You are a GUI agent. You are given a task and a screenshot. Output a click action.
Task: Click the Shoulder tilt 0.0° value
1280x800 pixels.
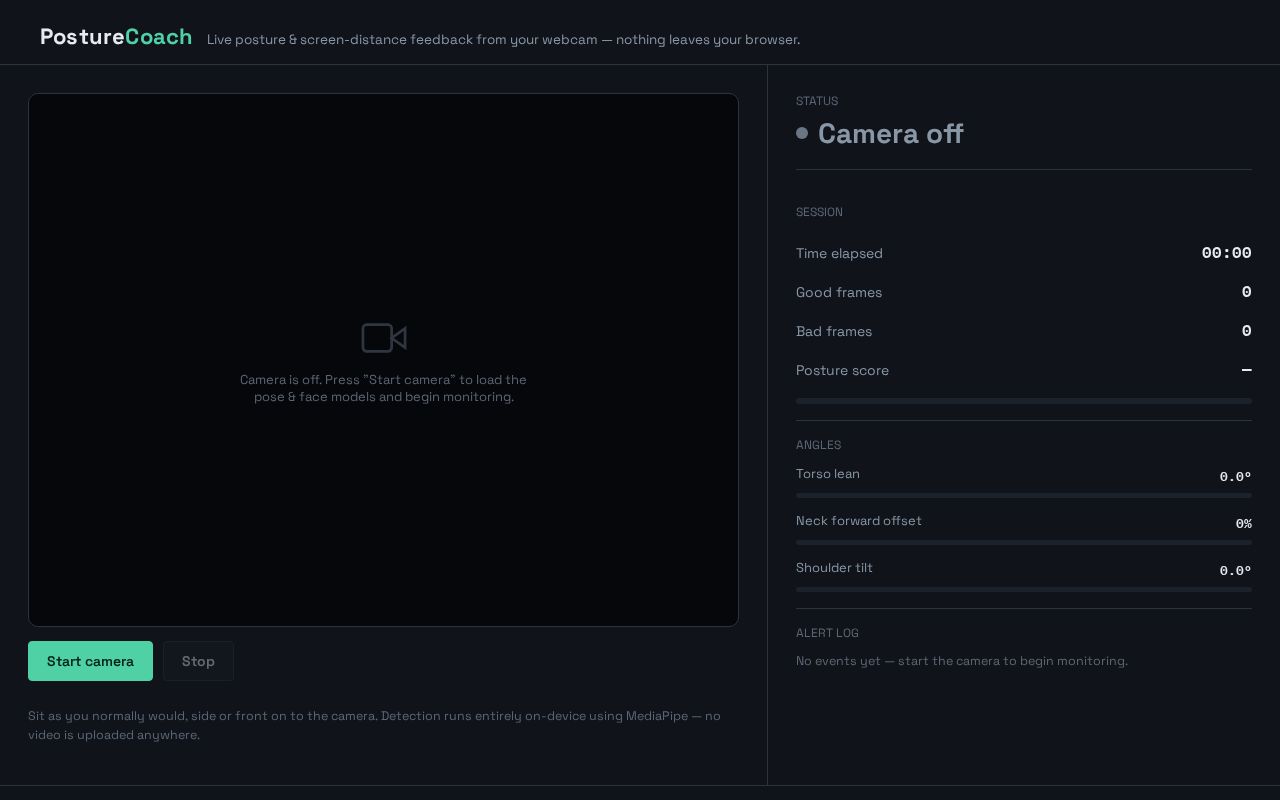(1235, 571)
